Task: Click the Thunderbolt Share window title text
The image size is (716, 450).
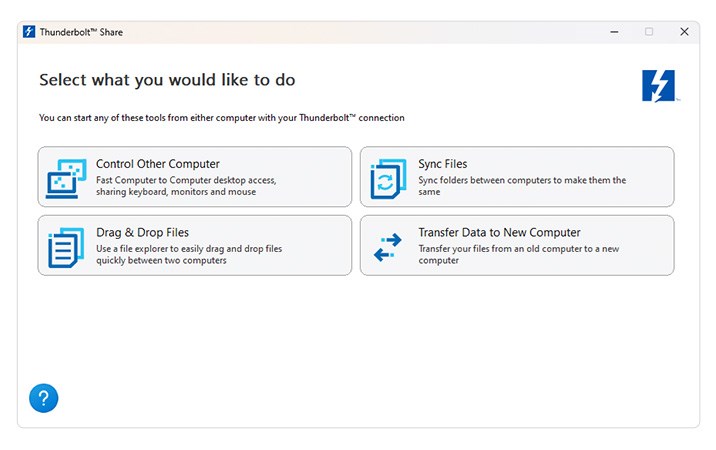Action: (81, 32)
